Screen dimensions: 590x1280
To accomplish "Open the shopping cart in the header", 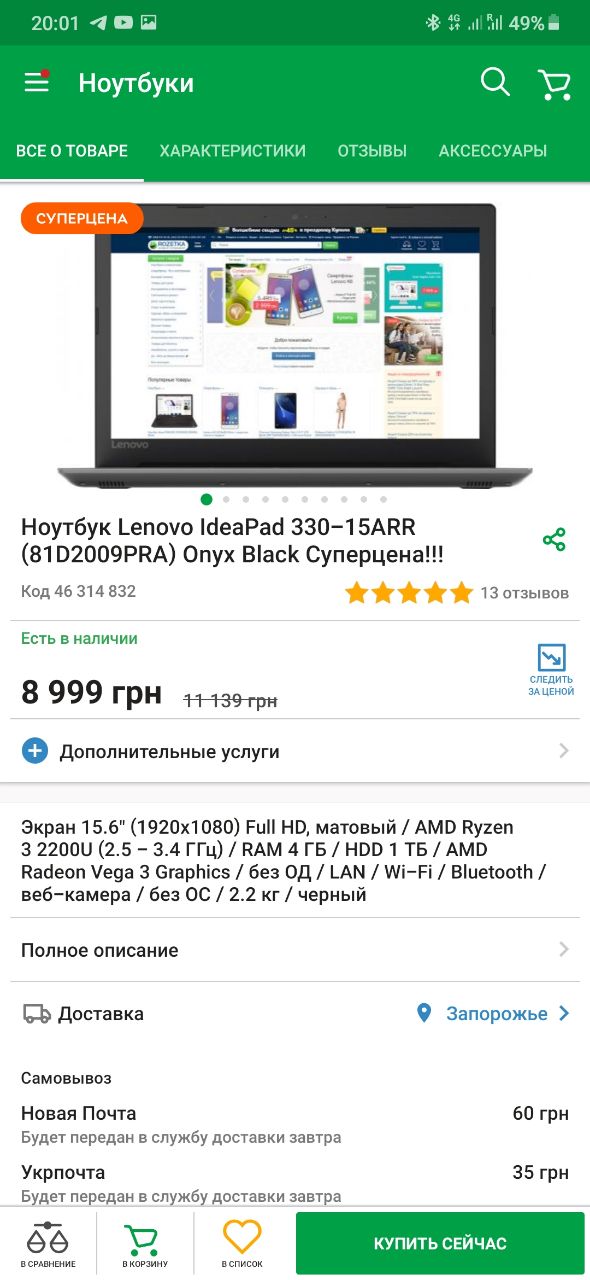I will [x=554, y=84].
